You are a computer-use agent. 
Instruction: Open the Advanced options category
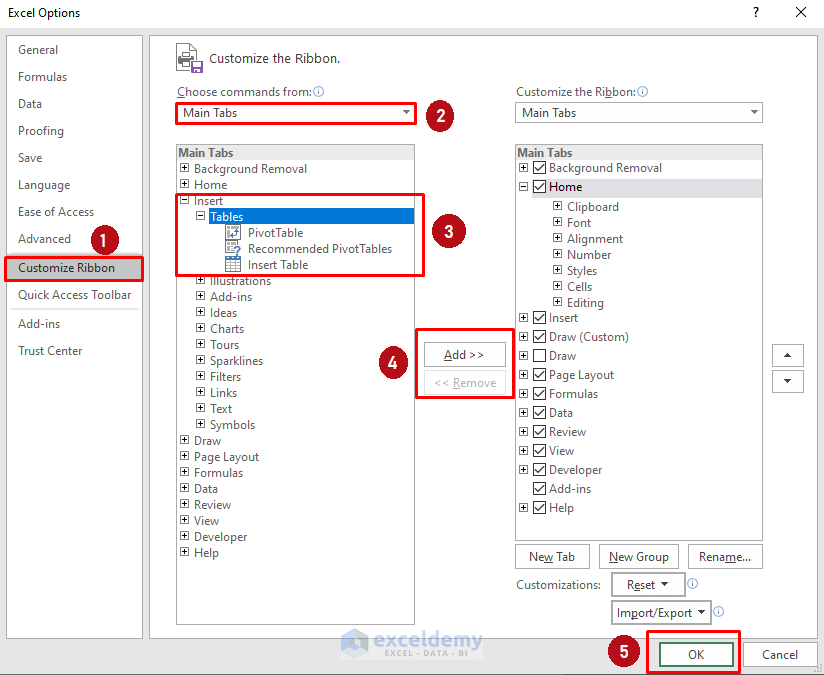tap(44, 239)
